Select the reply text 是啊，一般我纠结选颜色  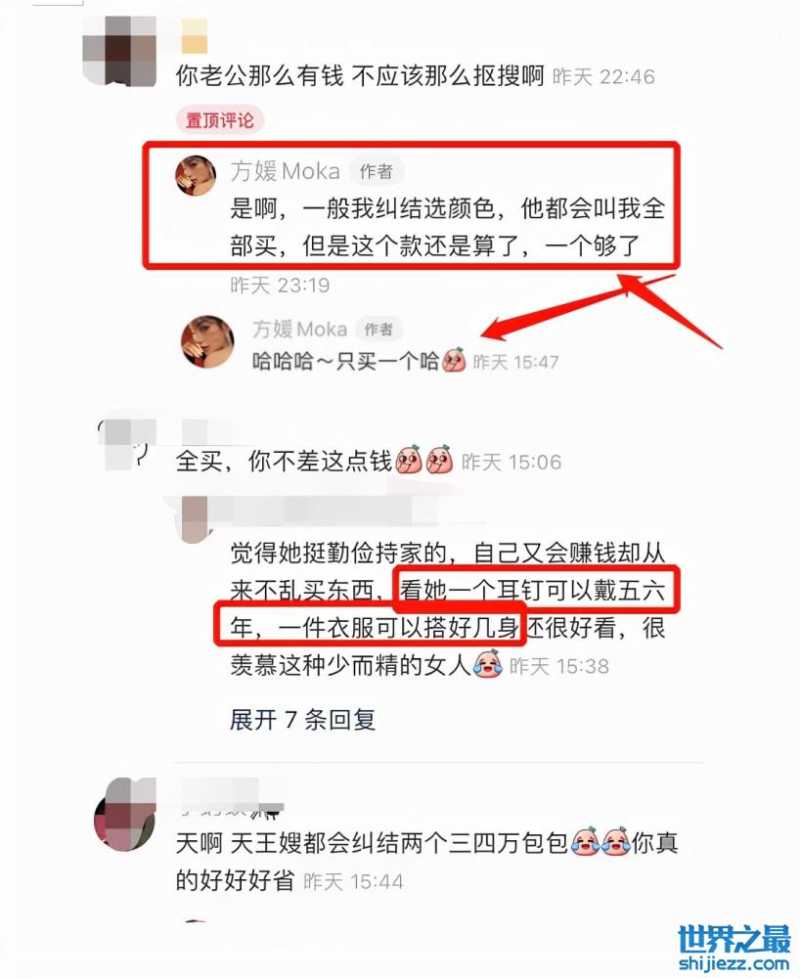[x=448, y=226]
